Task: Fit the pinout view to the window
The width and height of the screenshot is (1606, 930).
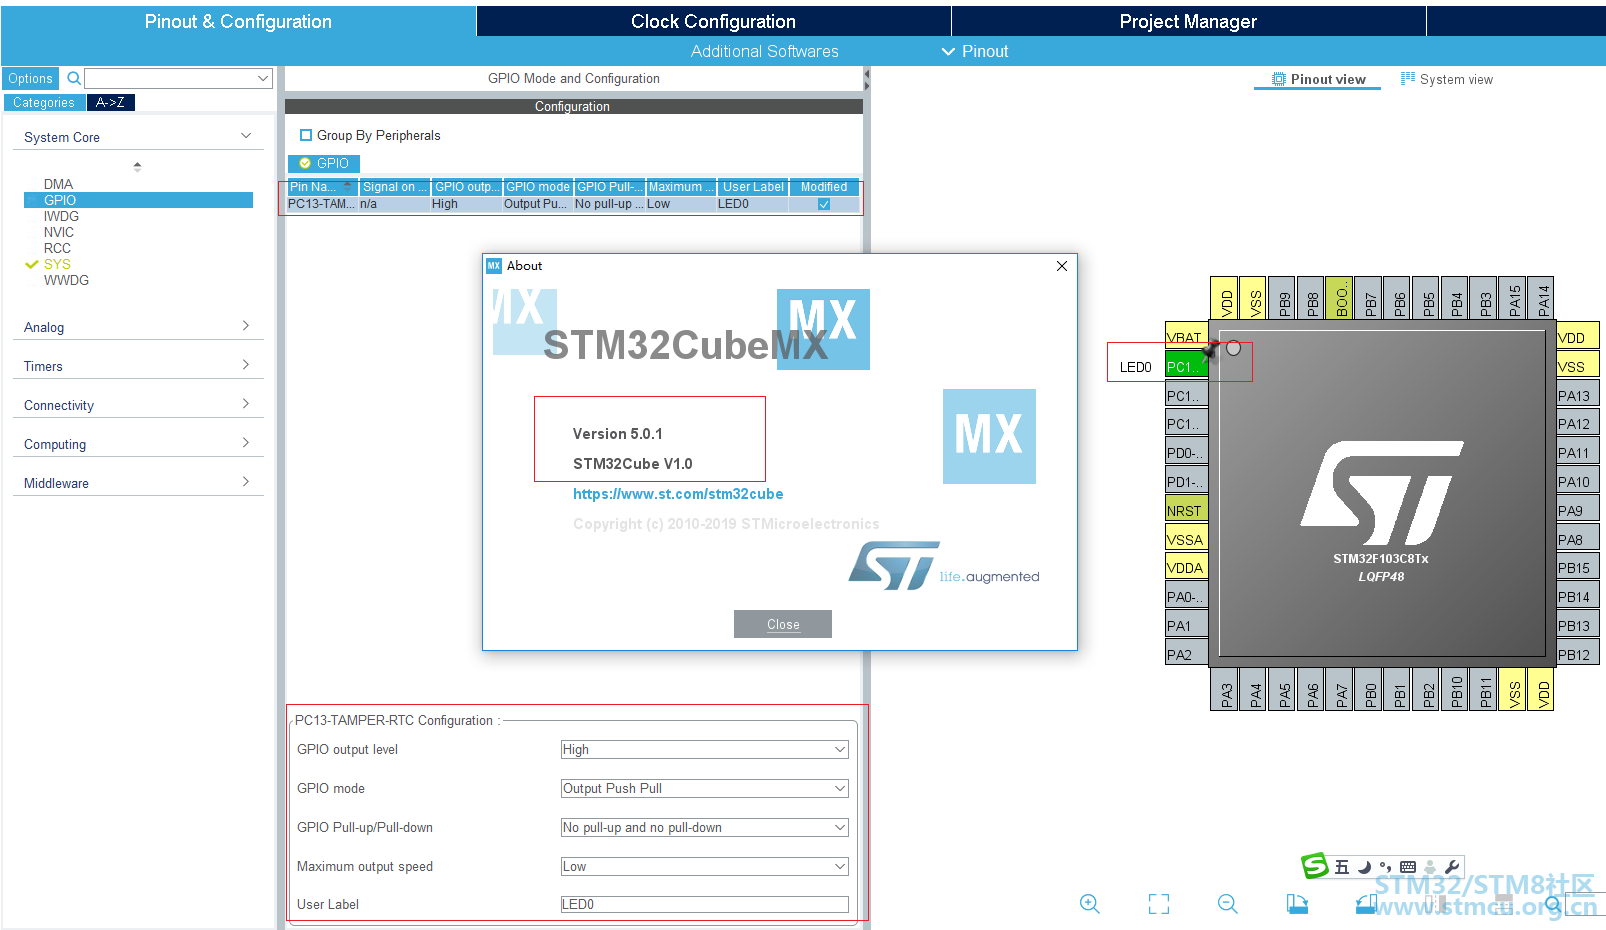Action: coord(1159,904)
